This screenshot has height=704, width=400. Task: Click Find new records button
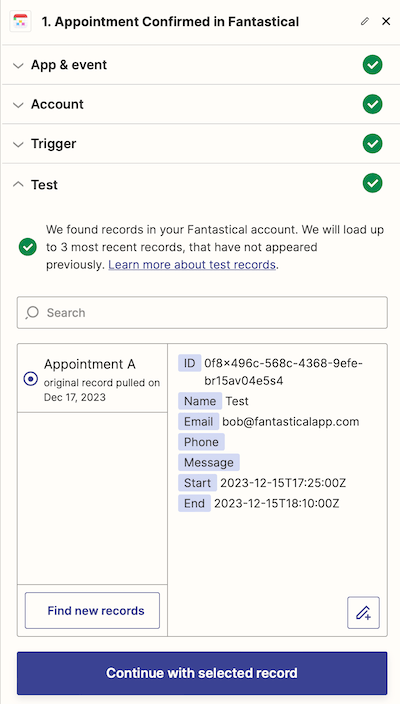point(92,611)
